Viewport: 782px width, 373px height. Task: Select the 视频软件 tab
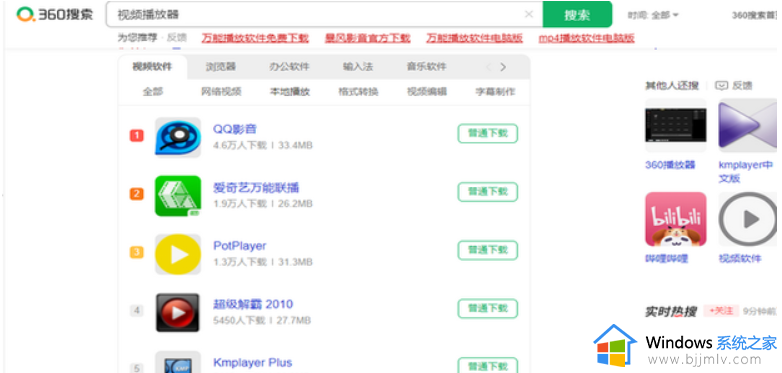click(152, 67)
